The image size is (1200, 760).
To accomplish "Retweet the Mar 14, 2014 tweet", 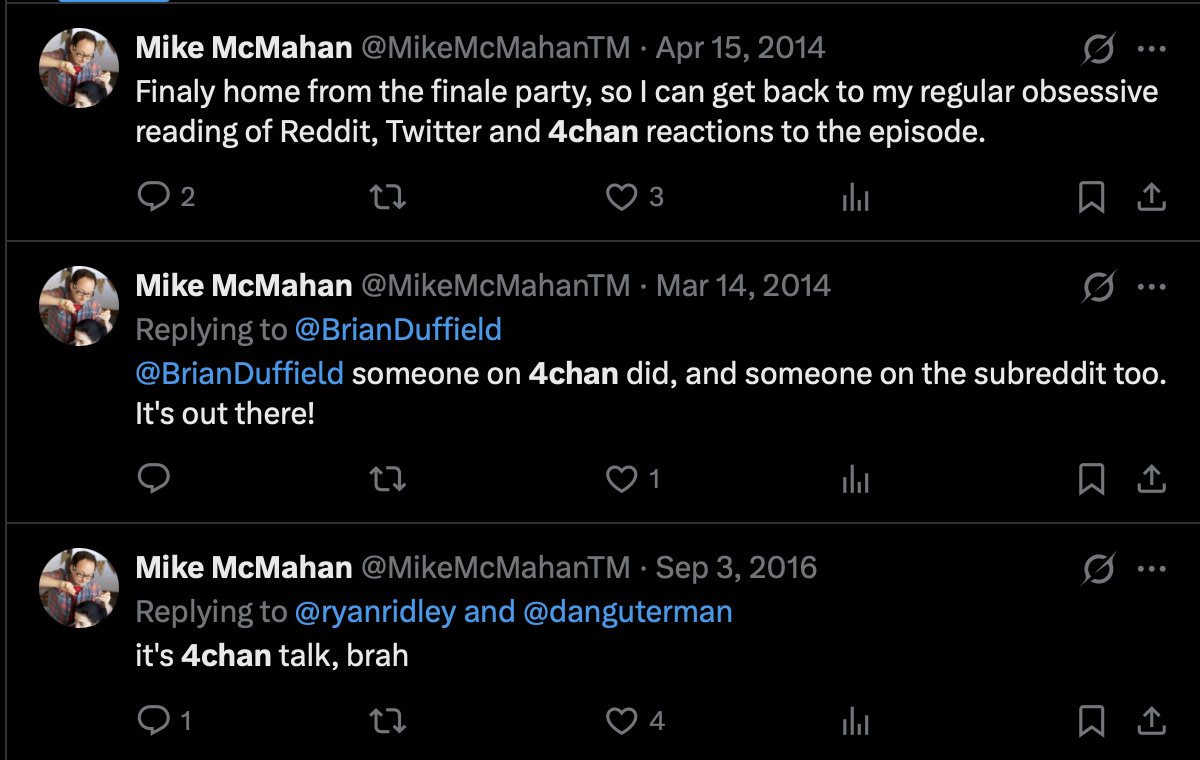I will pos(388,480).
